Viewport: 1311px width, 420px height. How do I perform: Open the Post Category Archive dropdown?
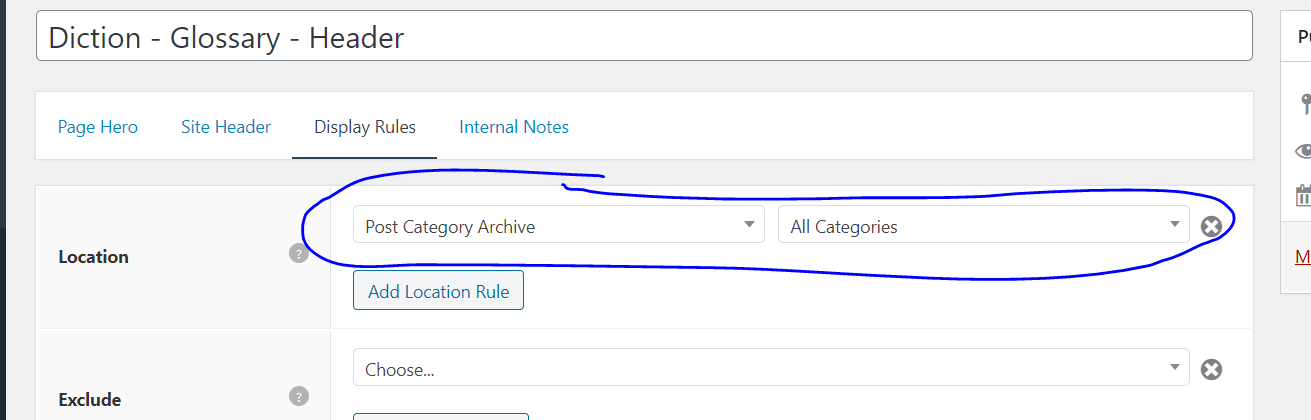(x=559, y=225)
